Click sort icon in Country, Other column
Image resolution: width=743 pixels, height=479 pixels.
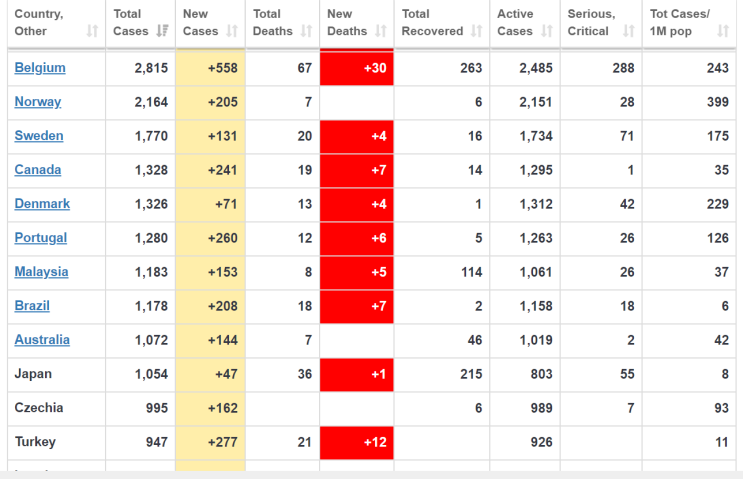pyautogui.click(x=92, y=32)
